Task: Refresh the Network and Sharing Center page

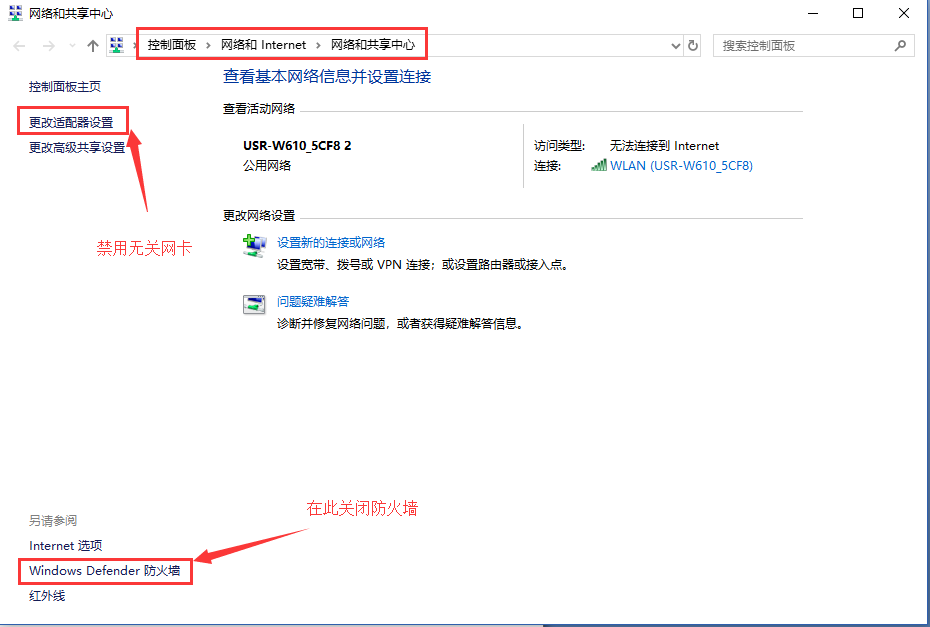Action: (x=693, y=46)
